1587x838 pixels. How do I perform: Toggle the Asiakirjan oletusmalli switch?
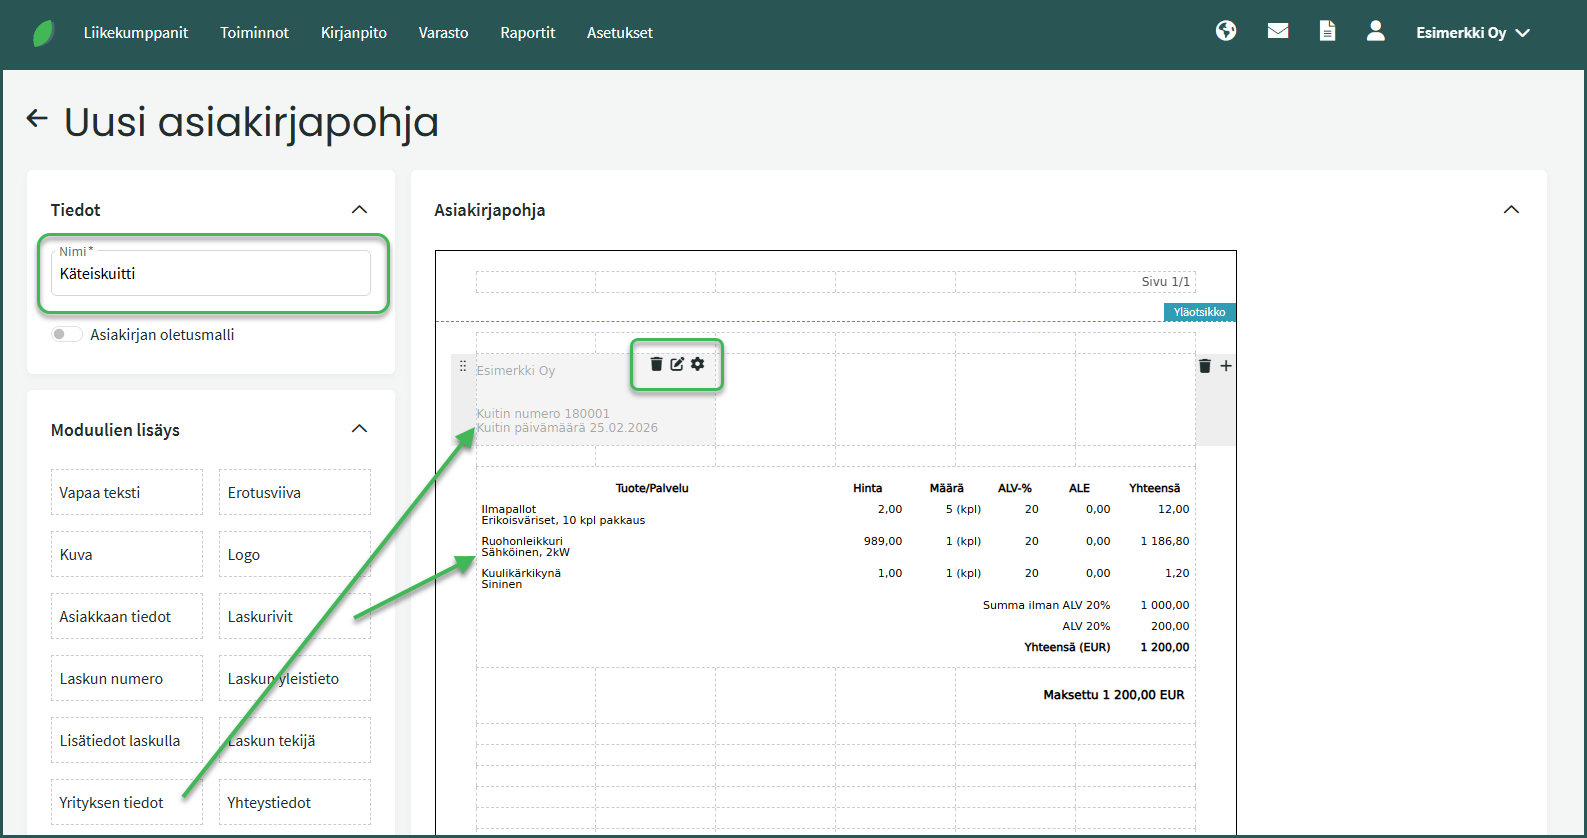pos(67,334)
